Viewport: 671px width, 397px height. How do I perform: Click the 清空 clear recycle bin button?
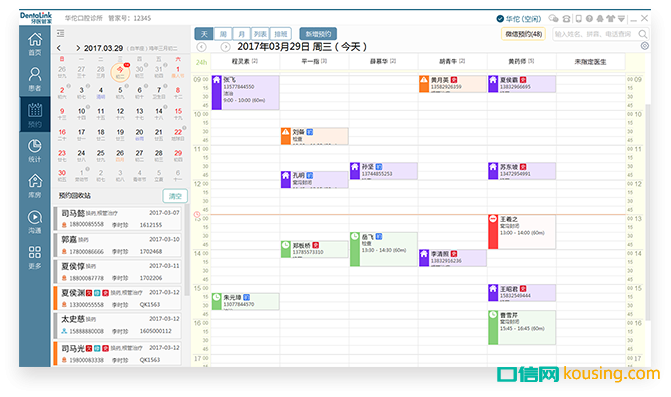(175, 196)
